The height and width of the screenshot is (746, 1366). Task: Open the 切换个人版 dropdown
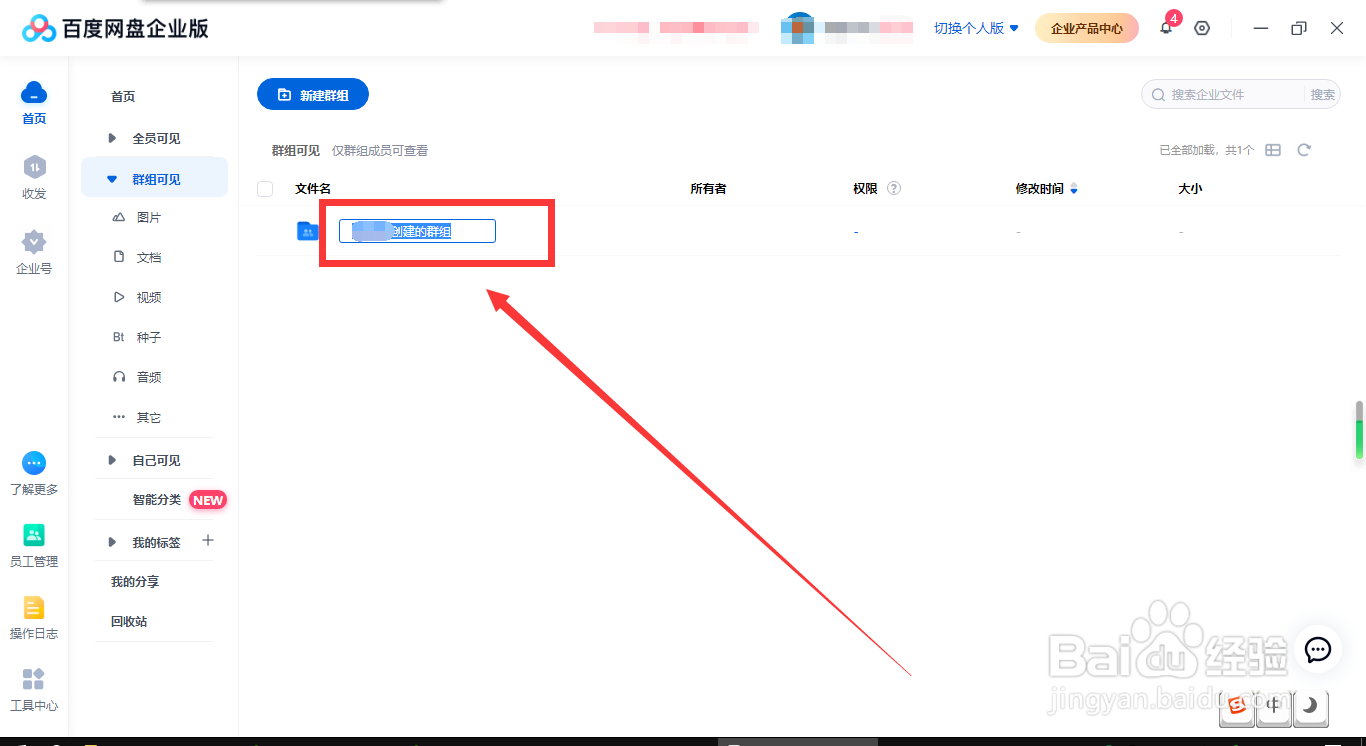pos(975,28)
